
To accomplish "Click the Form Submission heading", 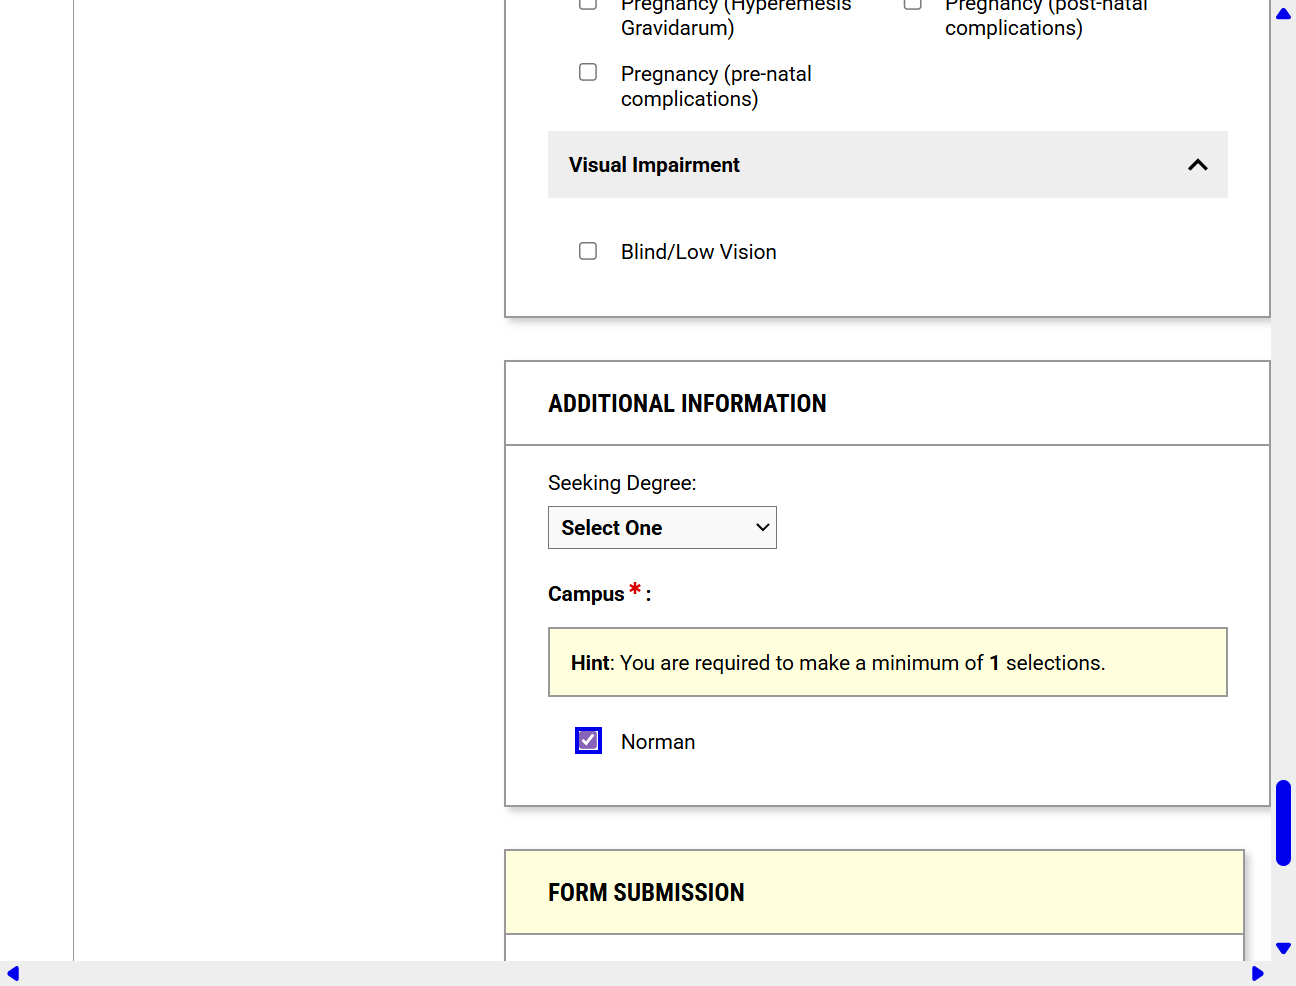I will point(646,893).
